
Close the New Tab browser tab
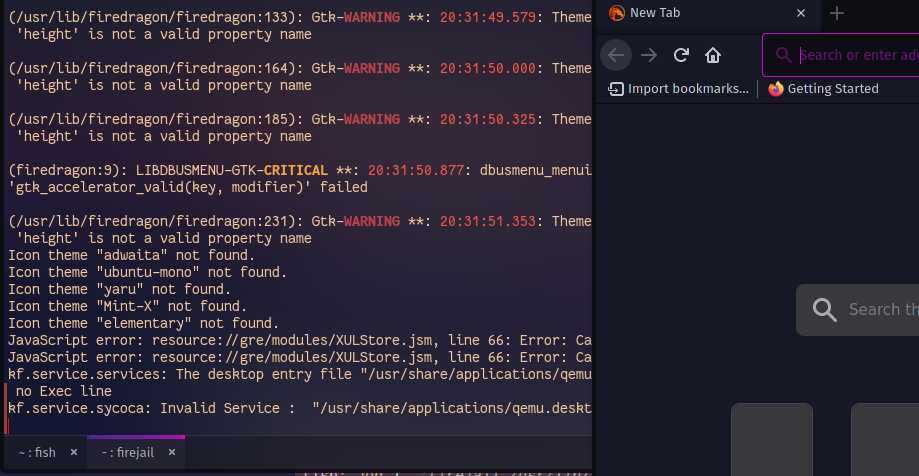pyautogui.click(x=801, y=13)
